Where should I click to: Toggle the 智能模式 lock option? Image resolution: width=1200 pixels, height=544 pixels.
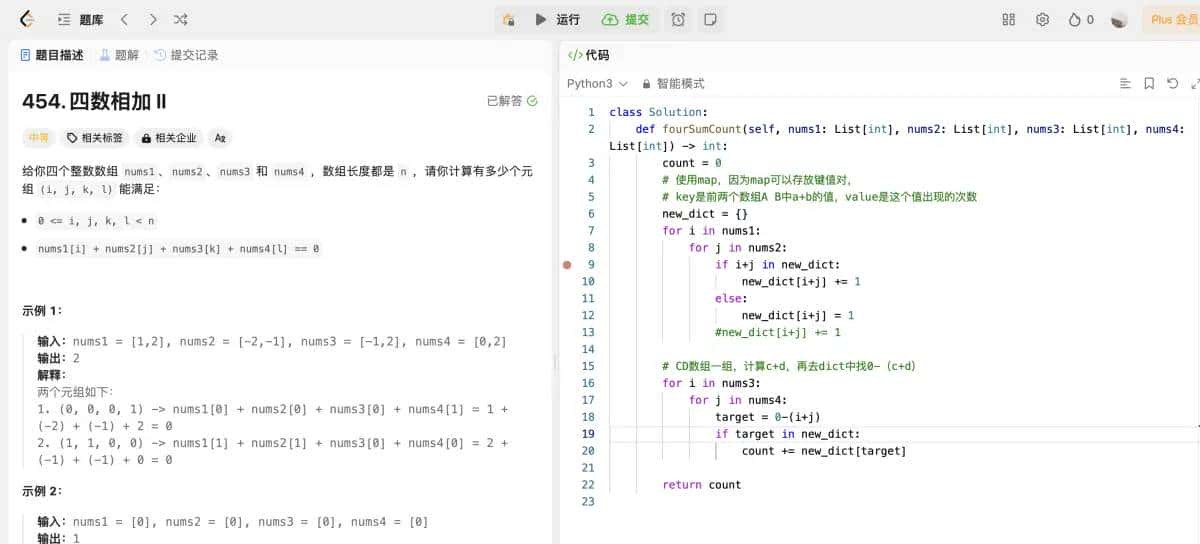click(673, 84)
